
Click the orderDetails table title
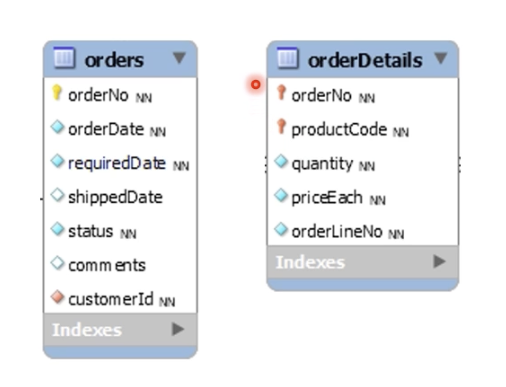pyautogui.click(x=365, y=60)
